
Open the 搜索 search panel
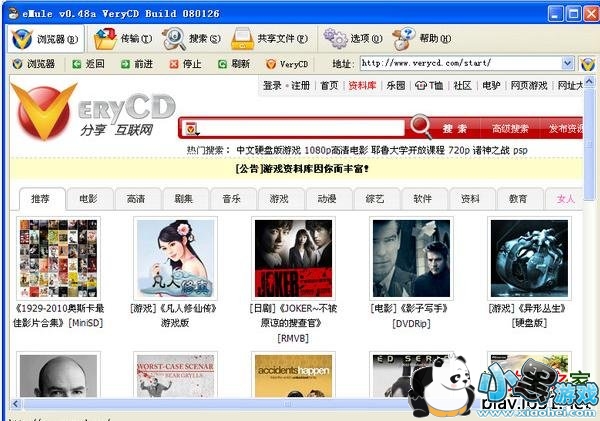(192, 39)
